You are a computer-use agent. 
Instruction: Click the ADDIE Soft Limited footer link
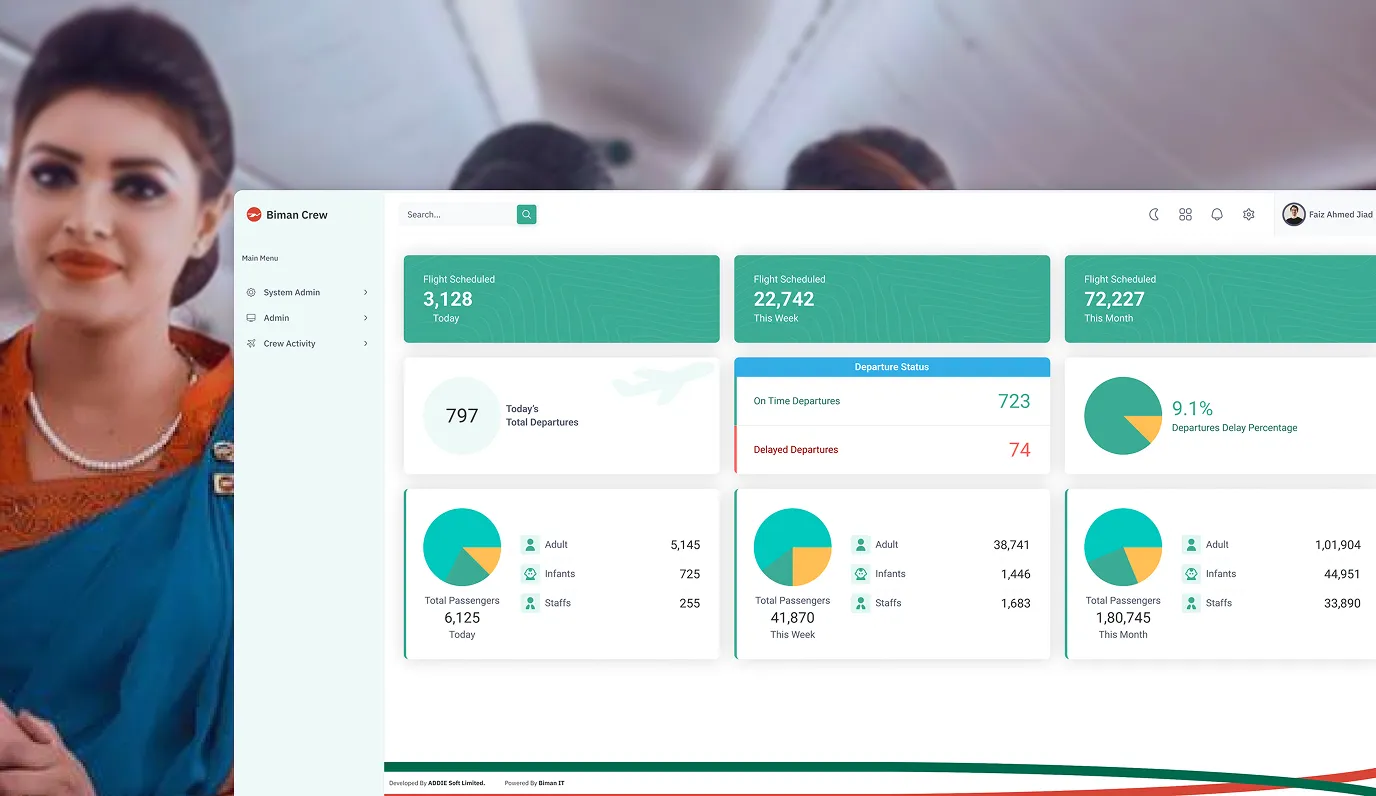[456, 783]
